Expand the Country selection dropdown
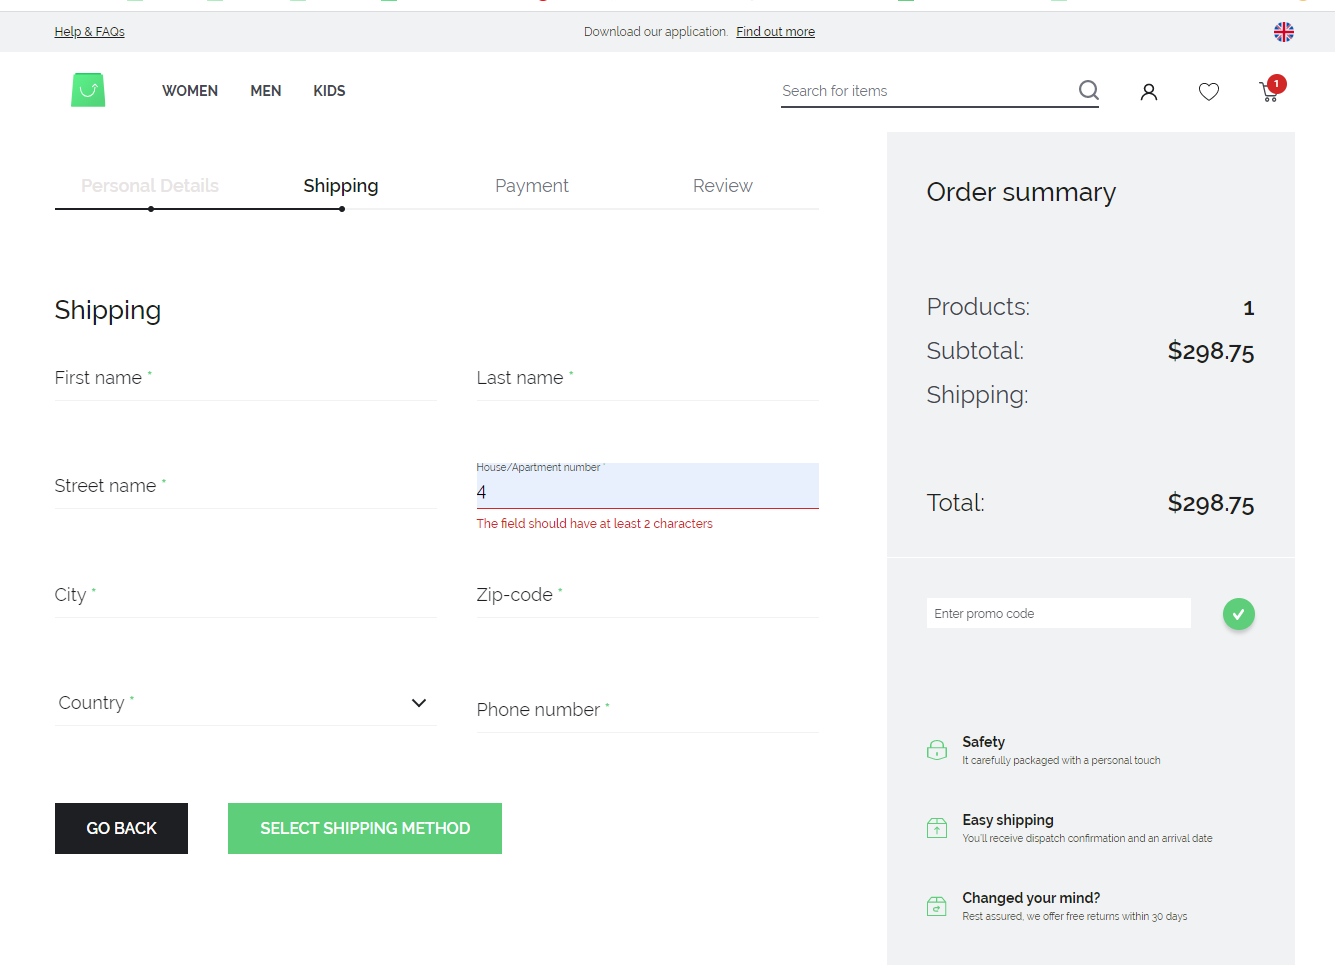 (419, 703)
